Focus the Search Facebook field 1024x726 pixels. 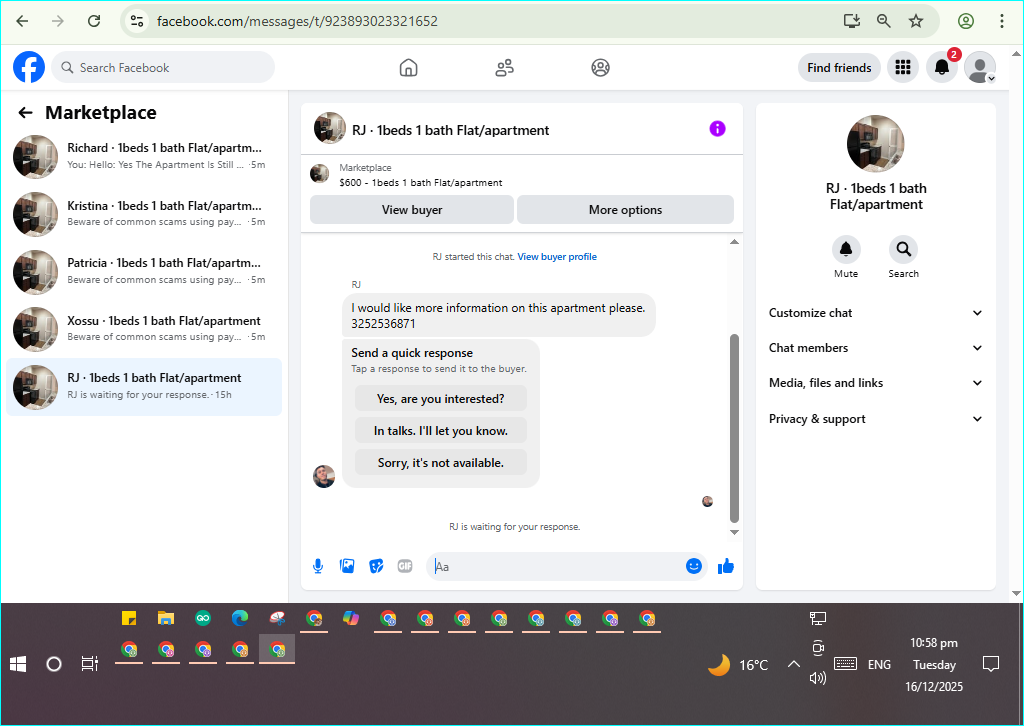163,67
